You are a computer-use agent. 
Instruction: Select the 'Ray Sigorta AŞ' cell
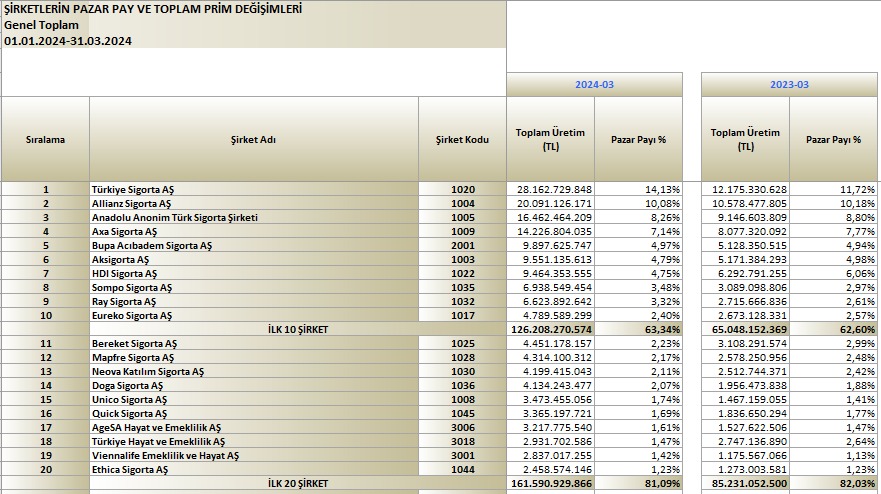(253, 301)
